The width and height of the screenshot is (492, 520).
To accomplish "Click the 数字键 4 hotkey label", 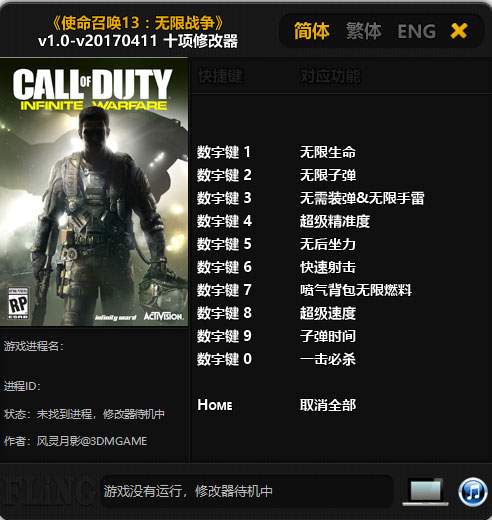I will coord(224,221).
